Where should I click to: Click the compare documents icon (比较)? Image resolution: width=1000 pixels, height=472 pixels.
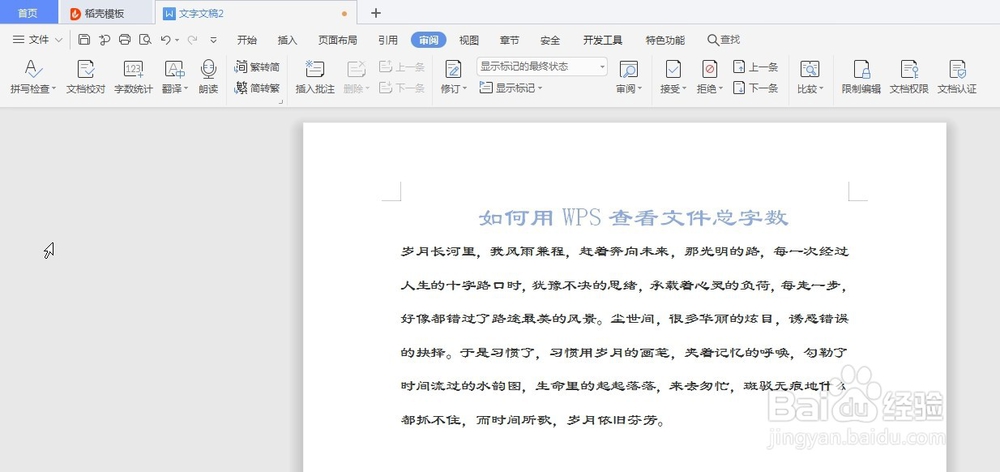click(x=810, y=69)
